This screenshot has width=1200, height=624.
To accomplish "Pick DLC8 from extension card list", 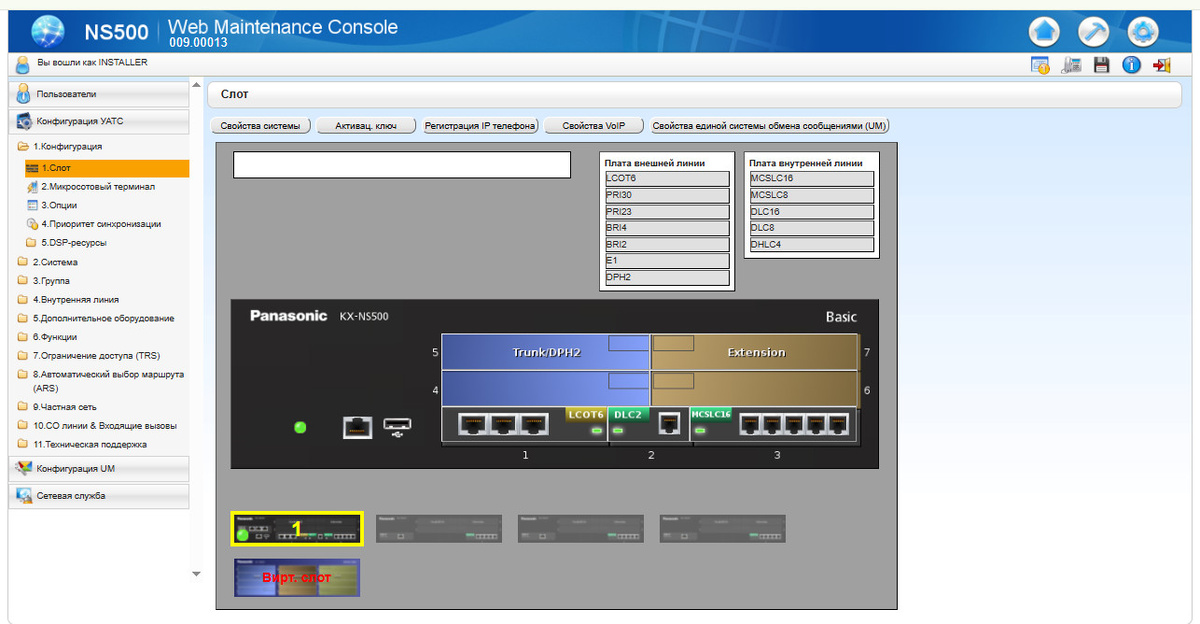I will tap(812, 228).
